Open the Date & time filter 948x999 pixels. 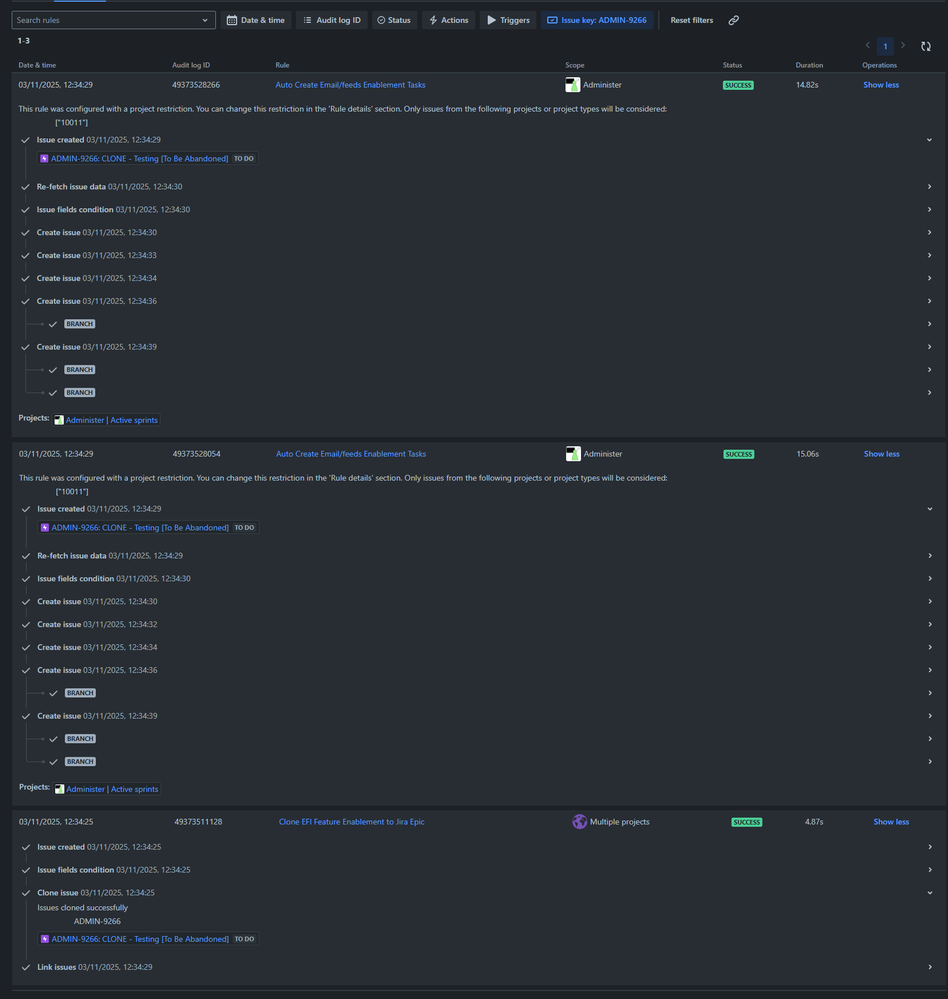258,19
